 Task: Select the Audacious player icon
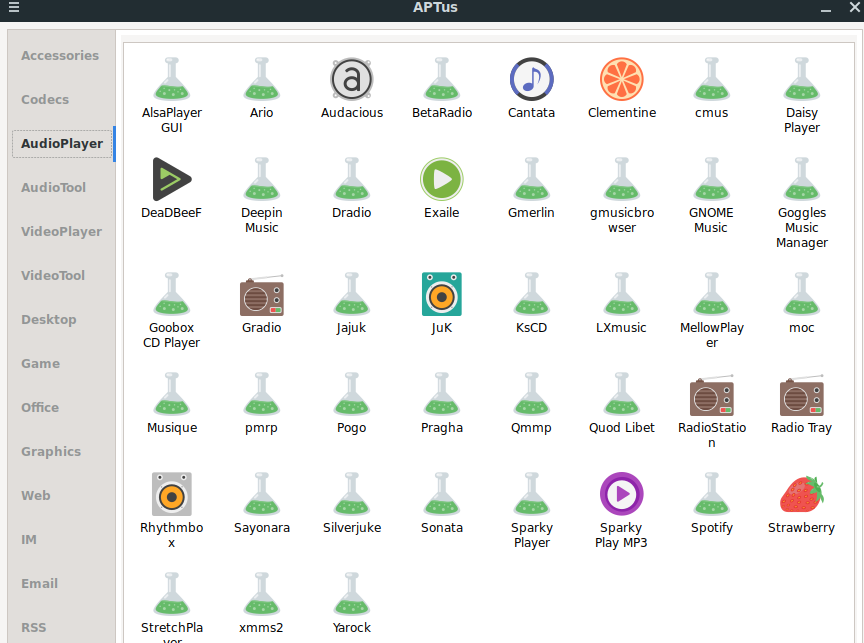[x=352, y=79]
